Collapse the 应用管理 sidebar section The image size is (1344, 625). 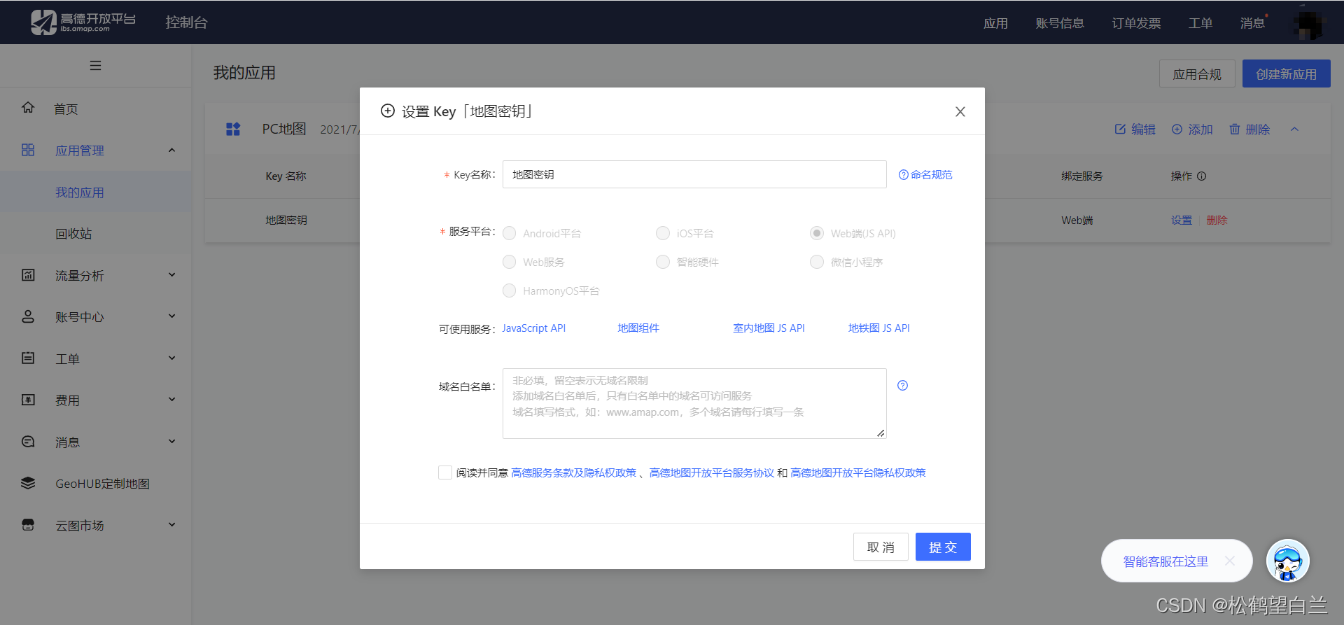coord(171,150)
